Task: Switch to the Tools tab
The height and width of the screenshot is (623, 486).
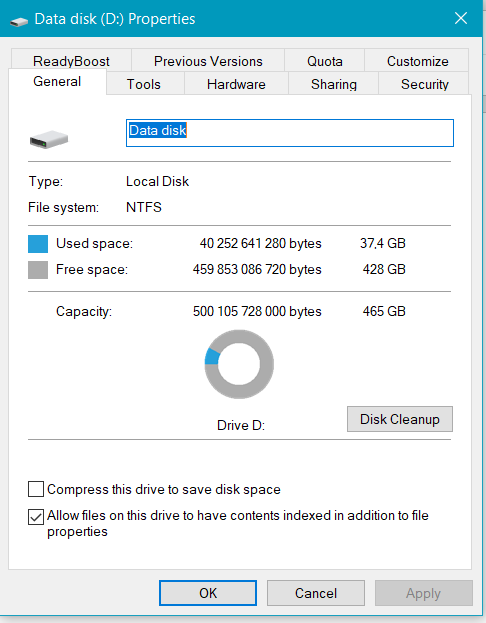Action: click(x=144, y=84)
